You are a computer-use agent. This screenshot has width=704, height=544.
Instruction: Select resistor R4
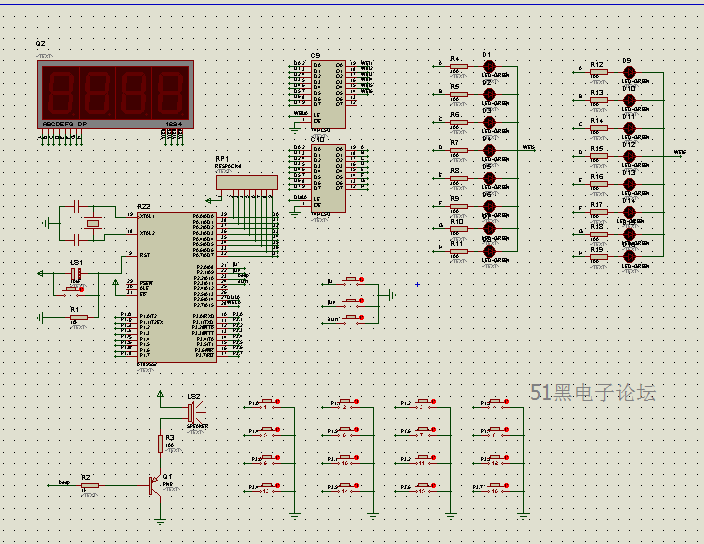459,66
